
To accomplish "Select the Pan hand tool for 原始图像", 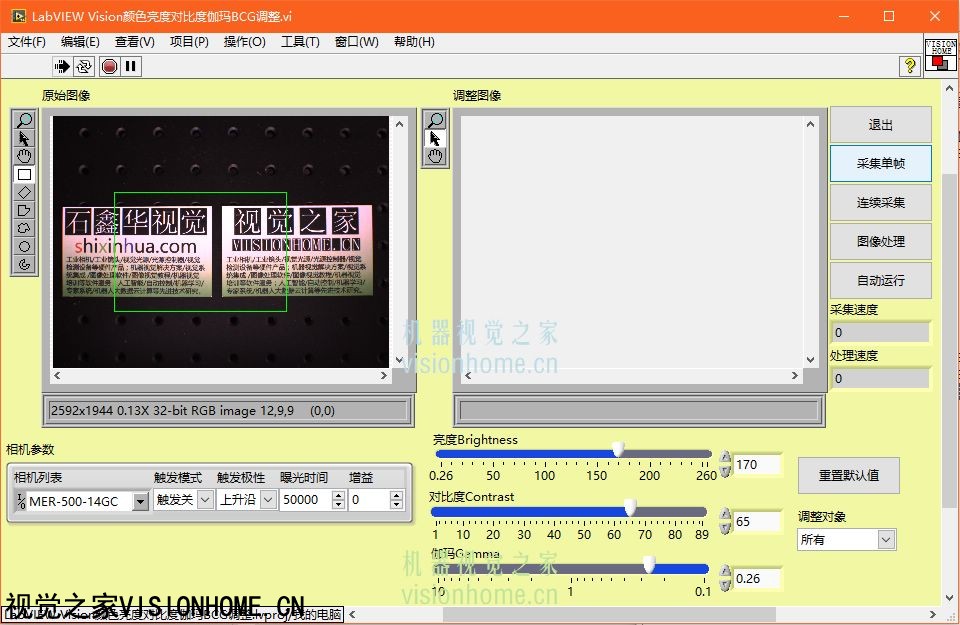I will point(25,156).
